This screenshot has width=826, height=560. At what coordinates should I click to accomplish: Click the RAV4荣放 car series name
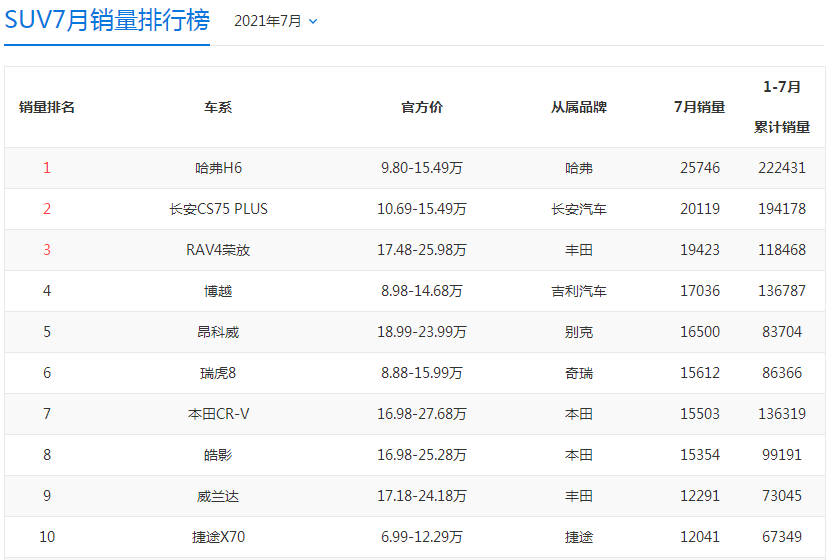[x=219, y=250]
